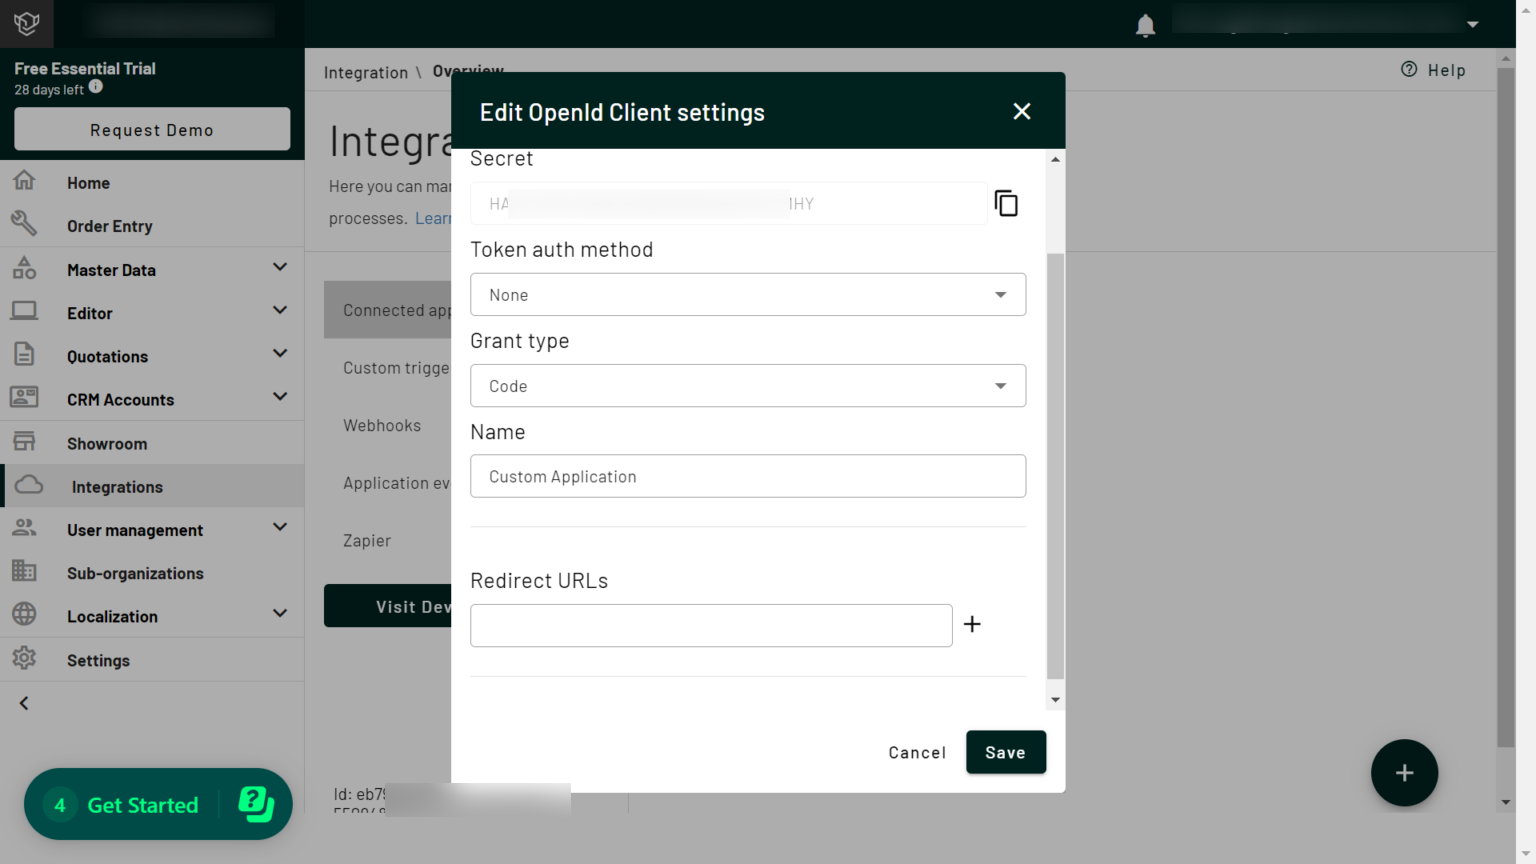Image resolution: width=1536 pixels, height=864 pixels.
Task: Click the round floating plus button
Action: 1404,772
